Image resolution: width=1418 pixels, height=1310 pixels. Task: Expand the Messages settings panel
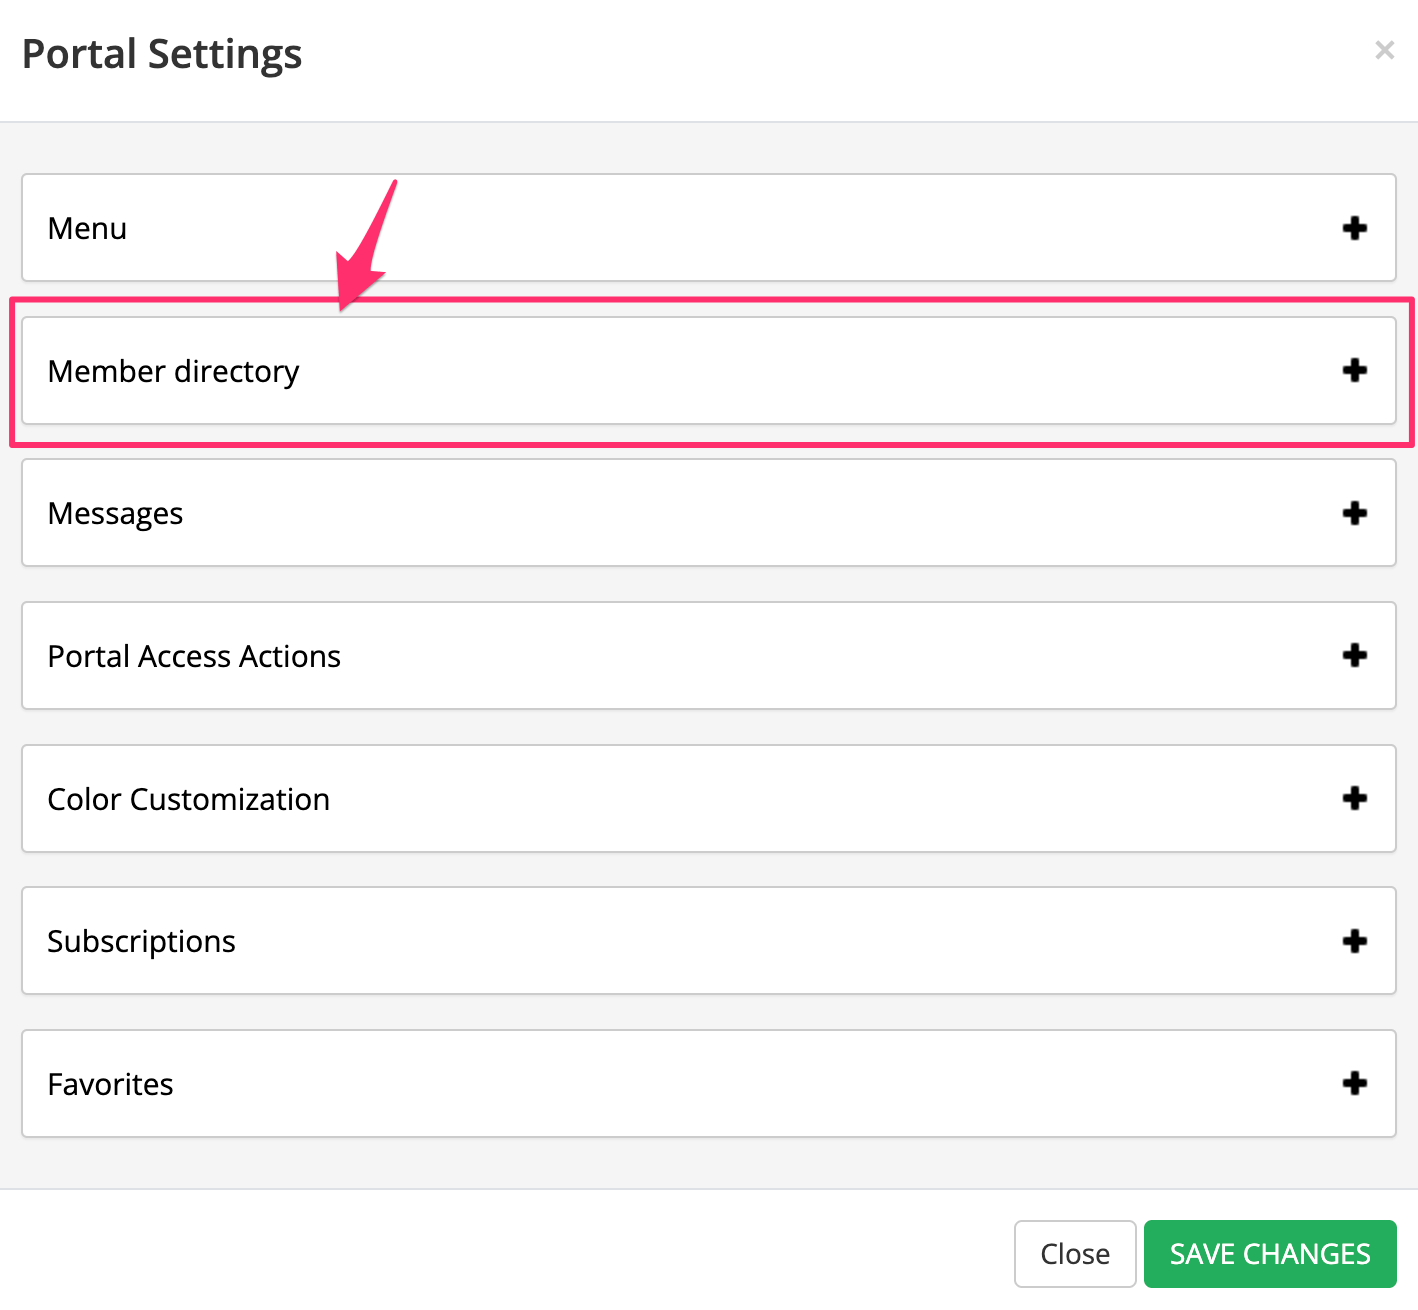point(709,513)
